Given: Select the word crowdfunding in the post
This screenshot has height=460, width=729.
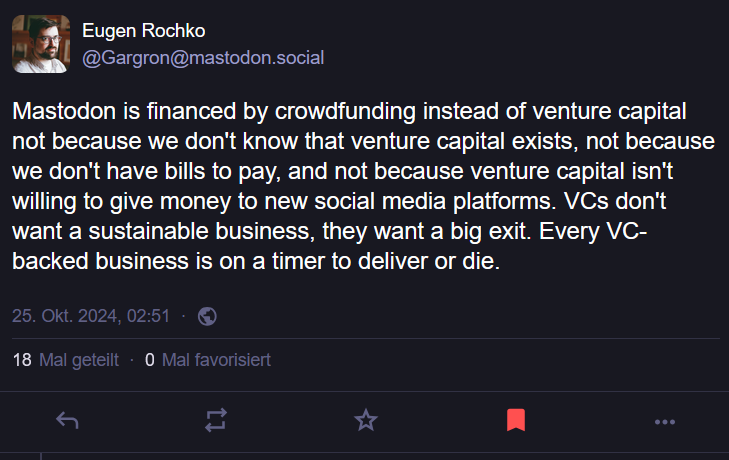Looking at the screenshot, I should click(x=345, y=112).
